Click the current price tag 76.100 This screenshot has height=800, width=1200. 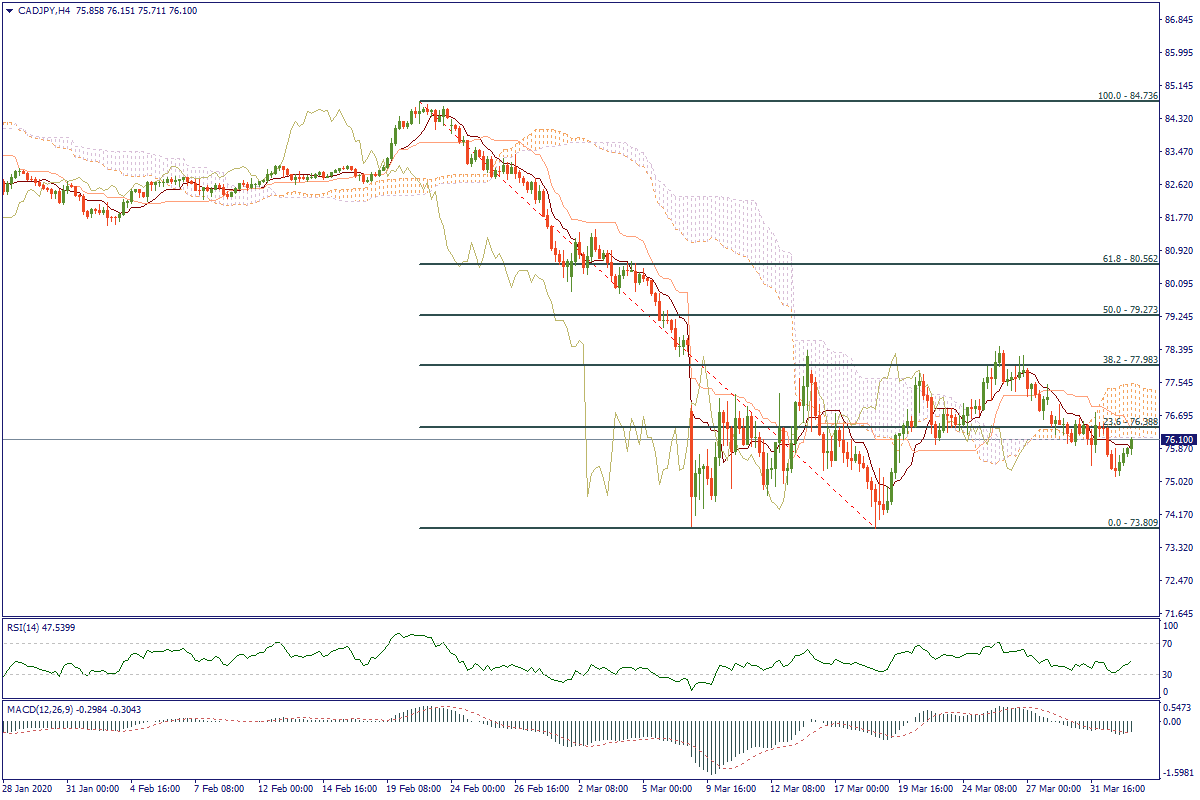tap(1179, 440)
